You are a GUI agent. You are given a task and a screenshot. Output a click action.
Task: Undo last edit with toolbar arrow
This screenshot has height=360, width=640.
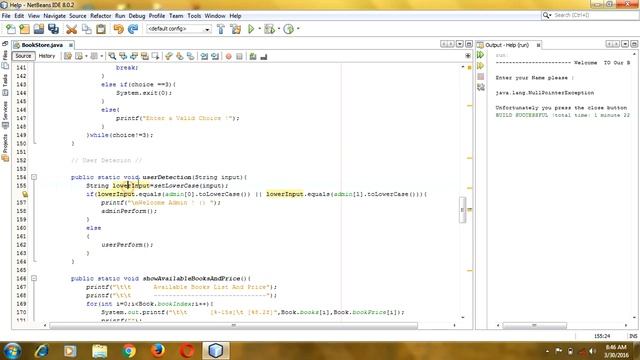pyautogui.click(x=118, y=29)
